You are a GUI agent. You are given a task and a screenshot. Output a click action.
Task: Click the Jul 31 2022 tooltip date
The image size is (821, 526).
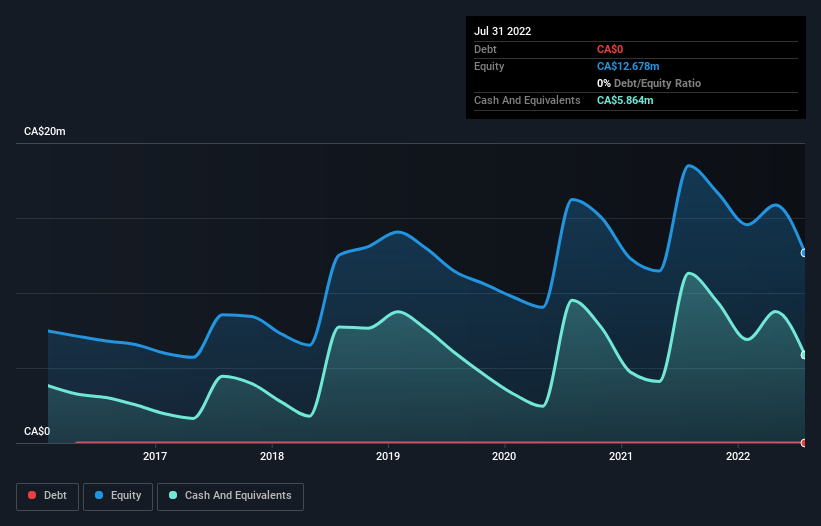pos(502,31)
